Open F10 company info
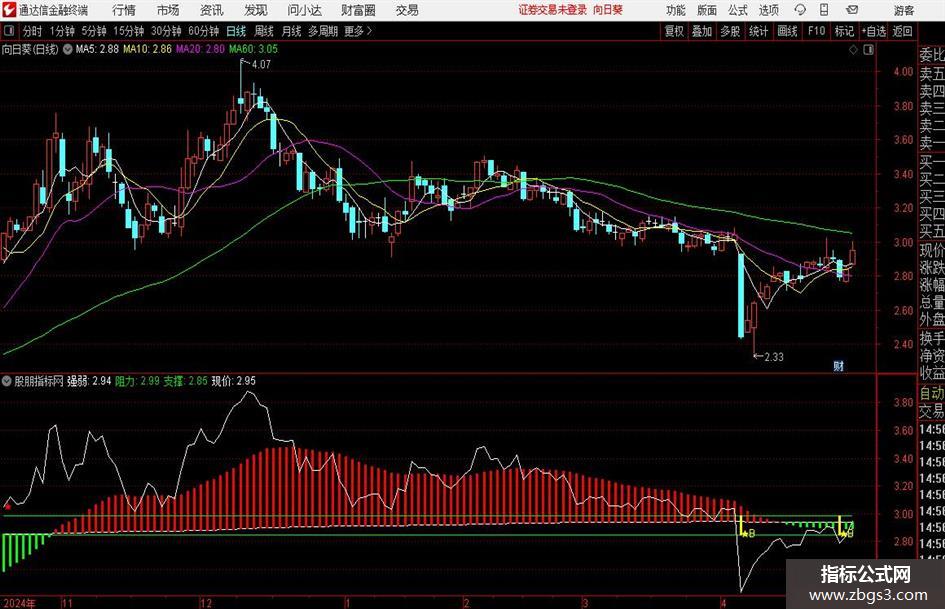Viewport: 945px width, 609px height. [816, 31]
